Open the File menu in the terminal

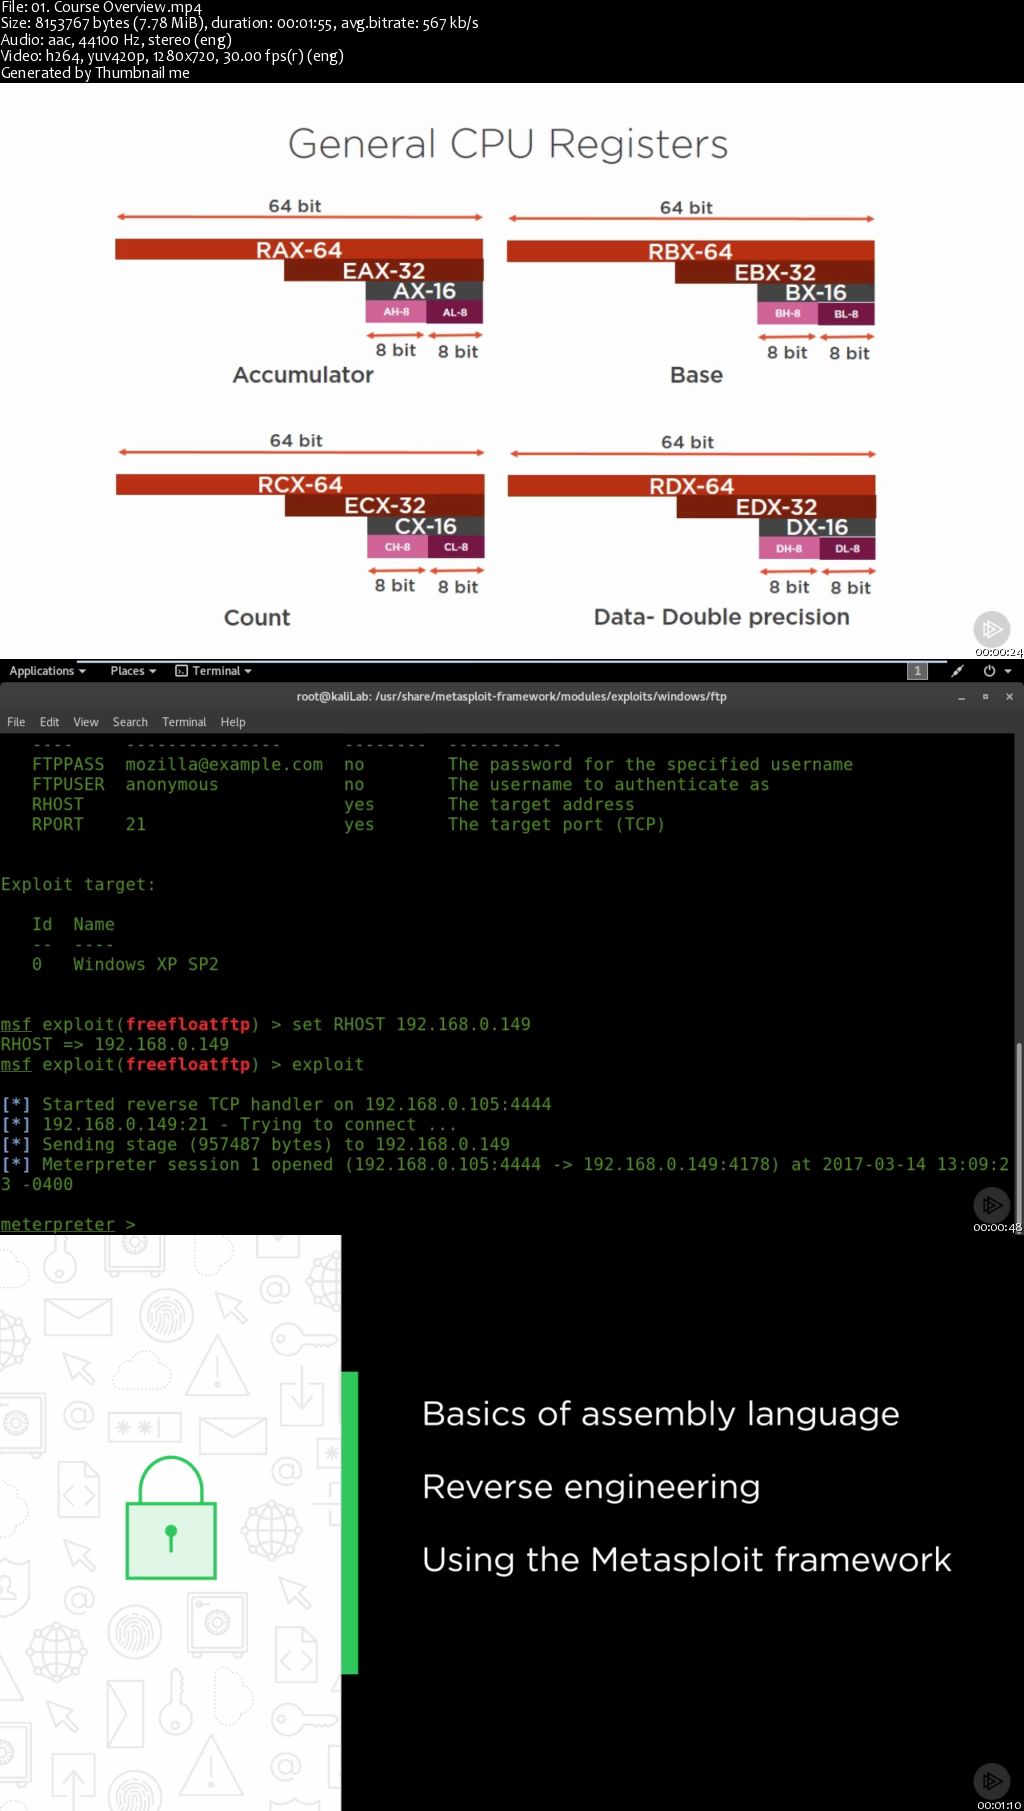(x=16, y=722)
